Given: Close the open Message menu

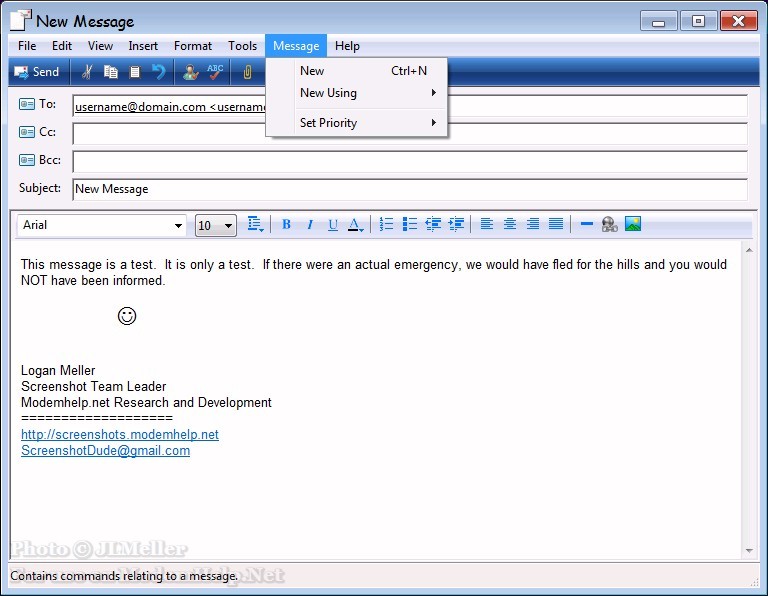Looking at the screenshot, I should click(x=296, y=46).
